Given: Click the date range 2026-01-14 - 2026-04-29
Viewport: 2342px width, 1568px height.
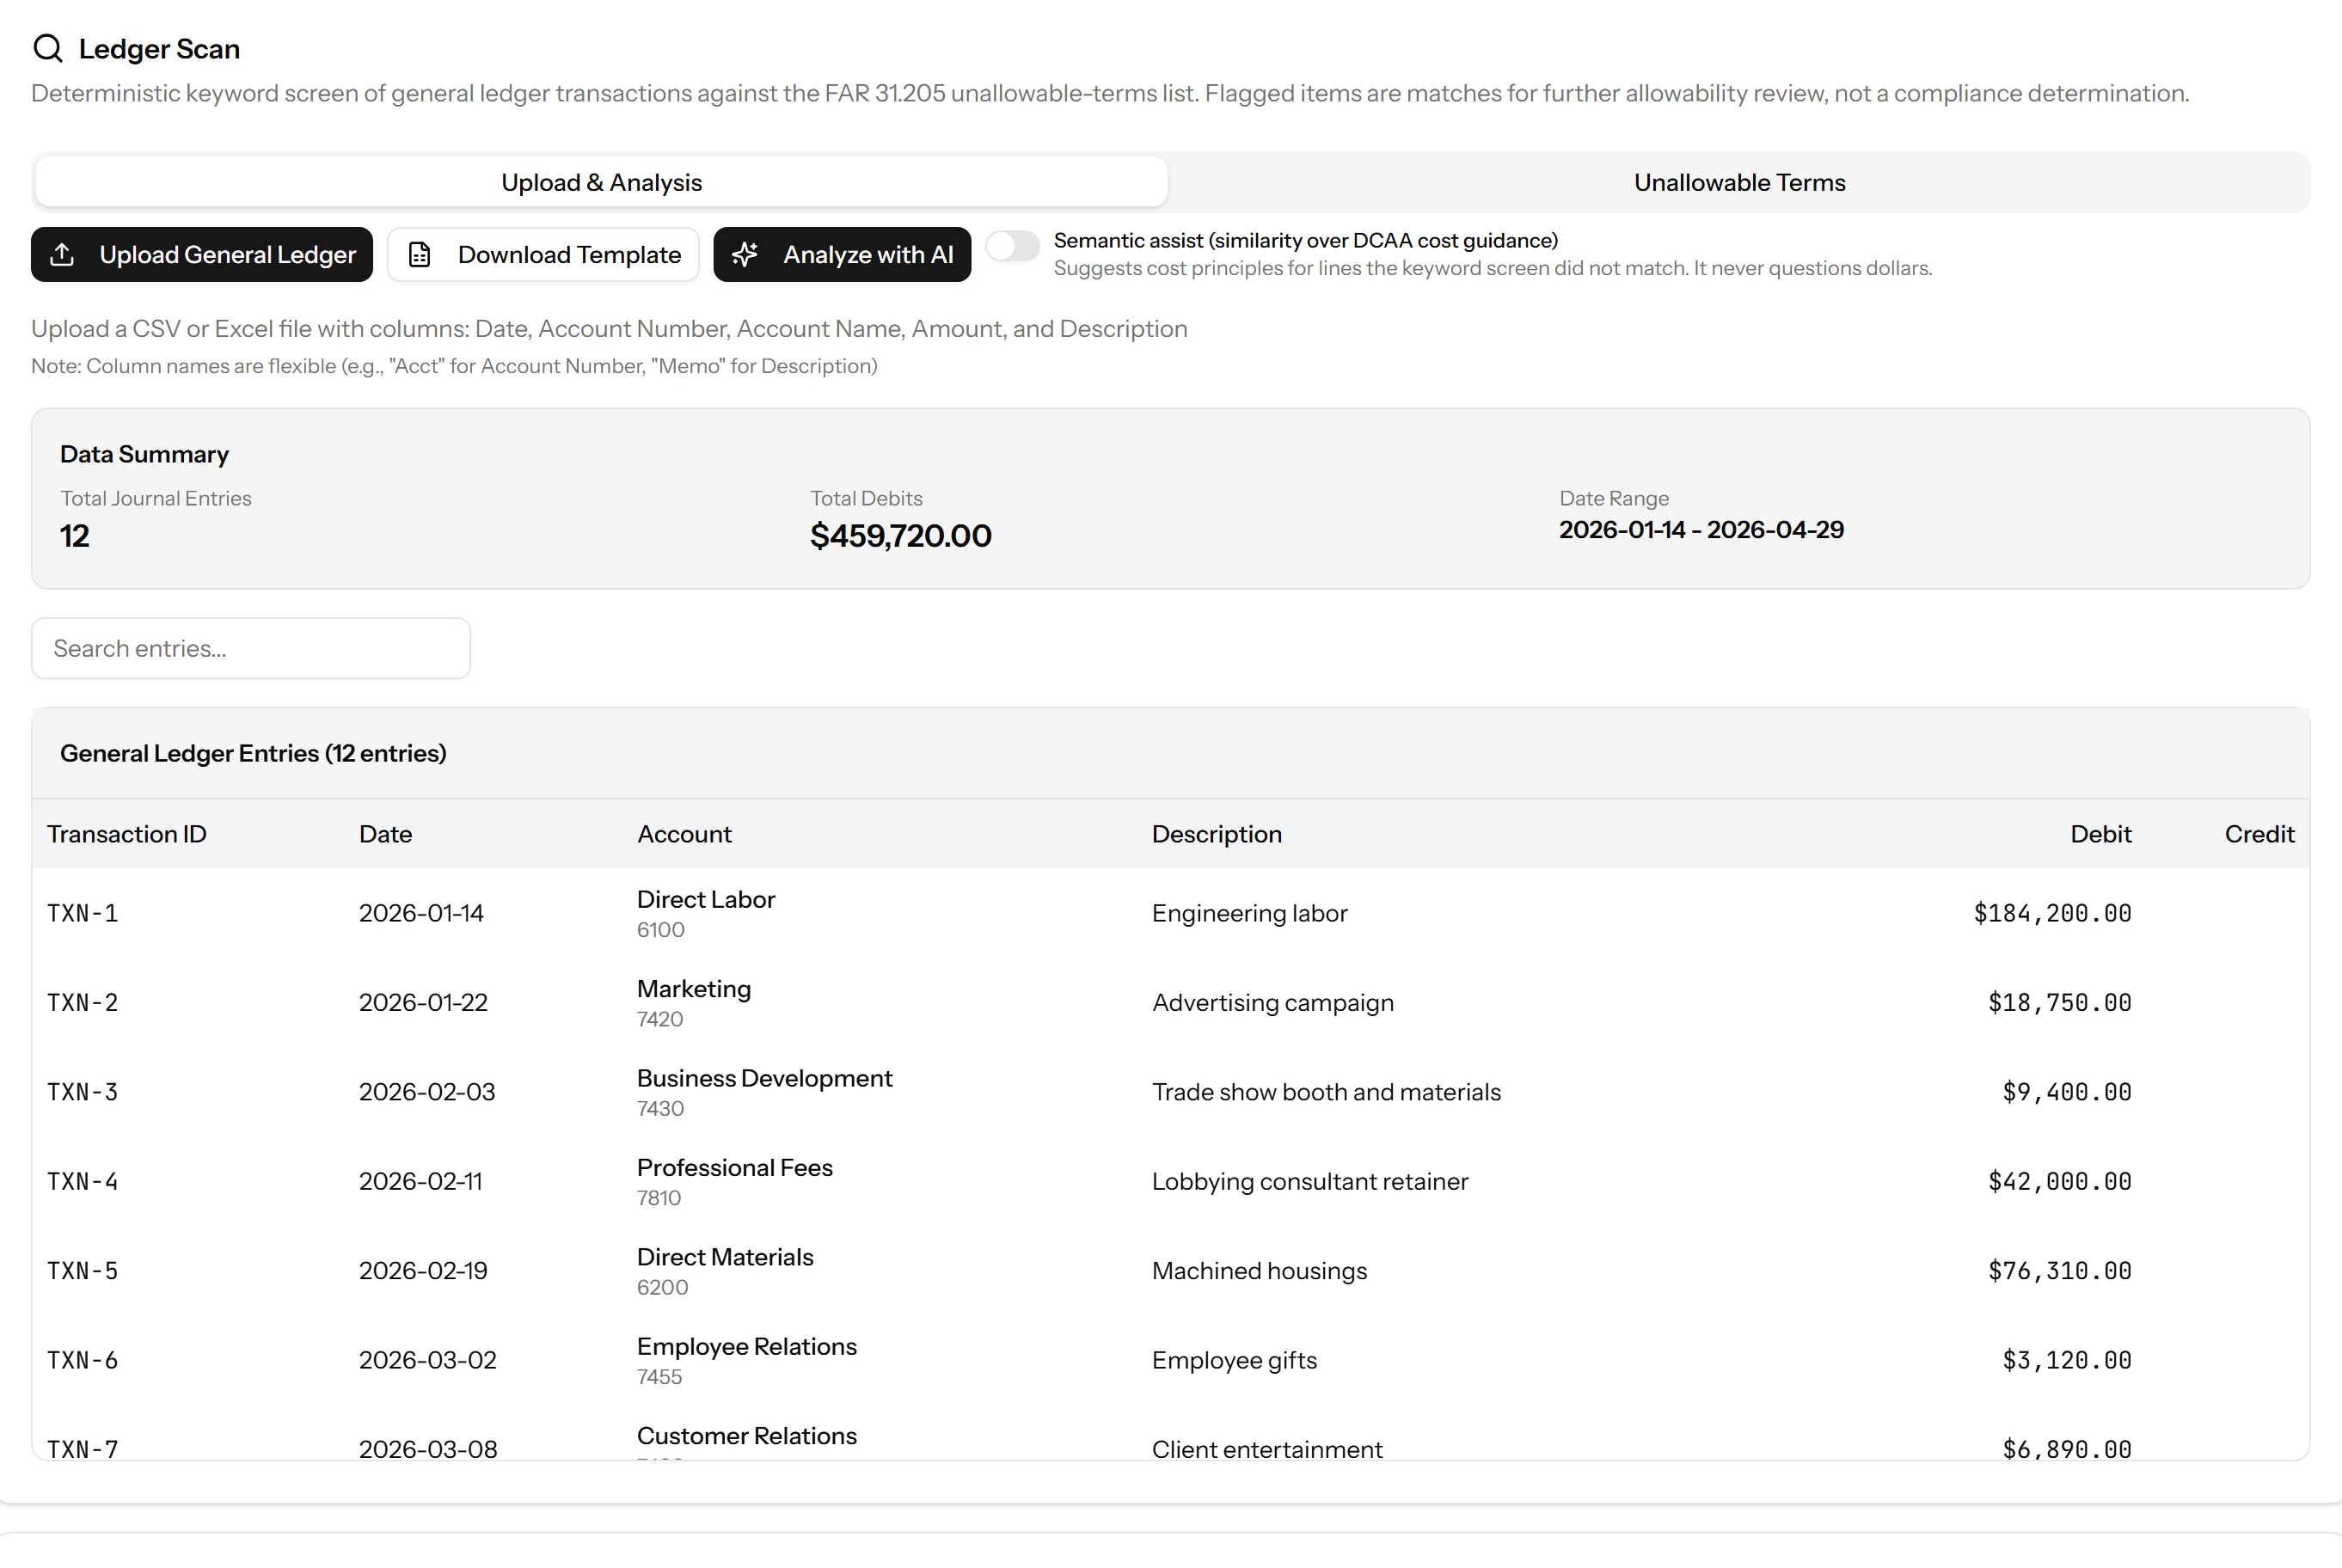Looking at the screenshot, I should pos(1701,530).
